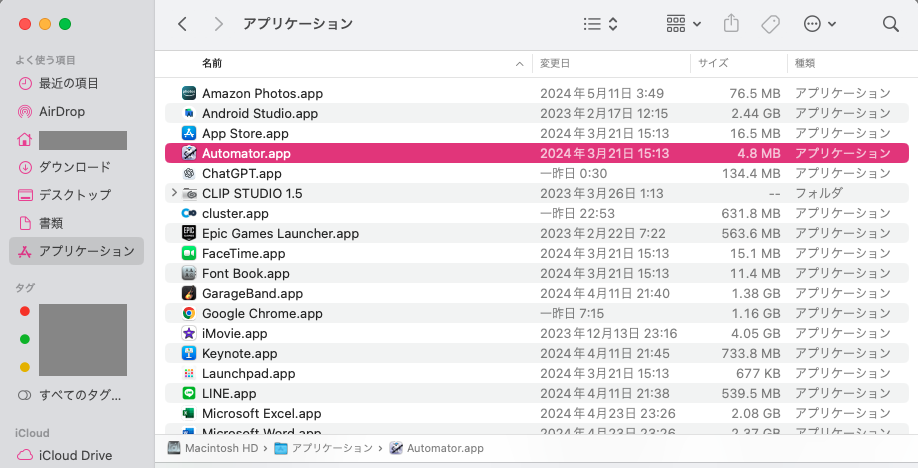Open AirDrop in the sidebar
Image resolution: width=918 pixels, height=468 pixels.
(x=62, y=111)
